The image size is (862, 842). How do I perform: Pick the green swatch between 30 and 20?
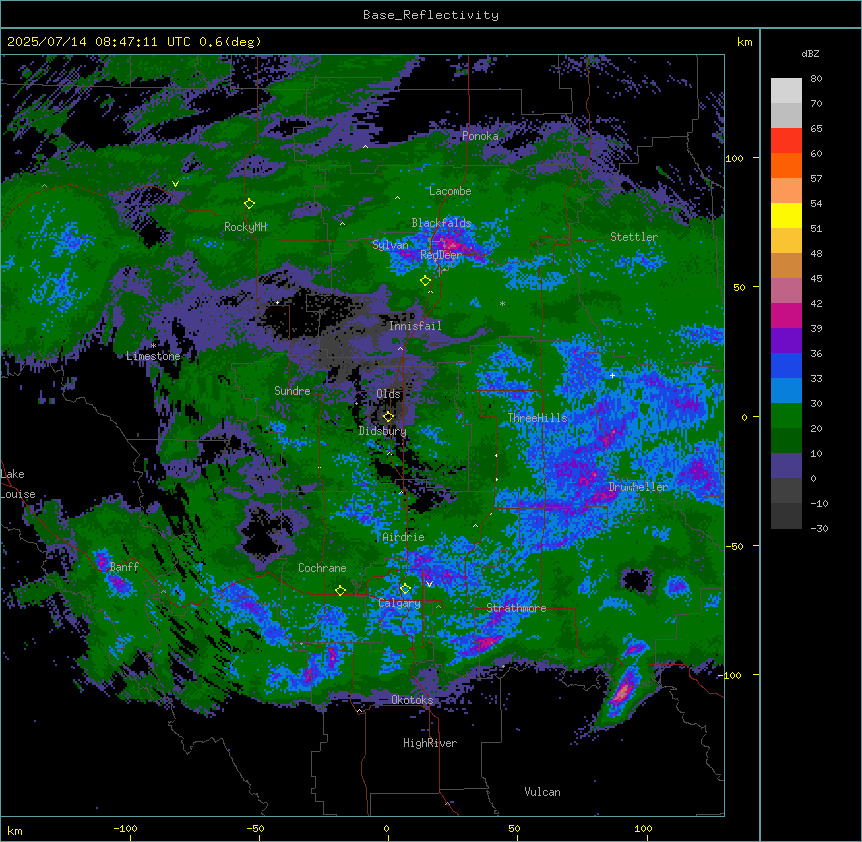(x=786, y=416)
